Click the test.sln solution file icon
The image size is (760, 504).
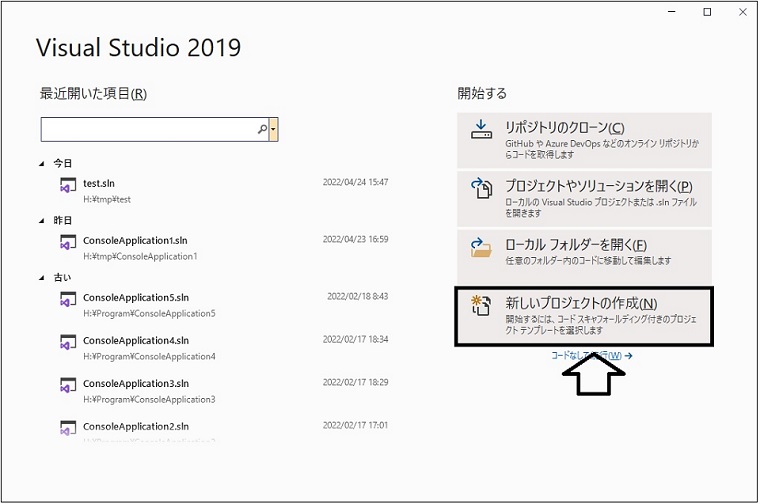click(68, 185)
